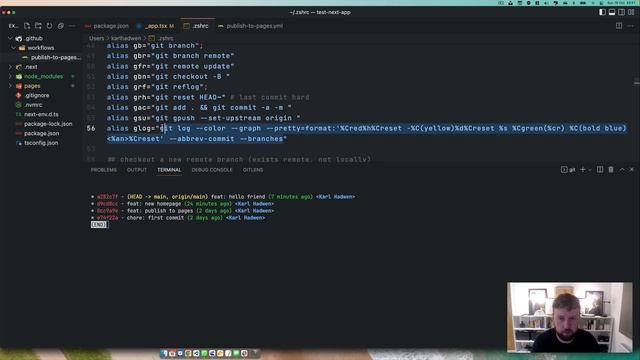Open the GitLens panel tab
Screen dimensions: 640x360
[253, 170]
